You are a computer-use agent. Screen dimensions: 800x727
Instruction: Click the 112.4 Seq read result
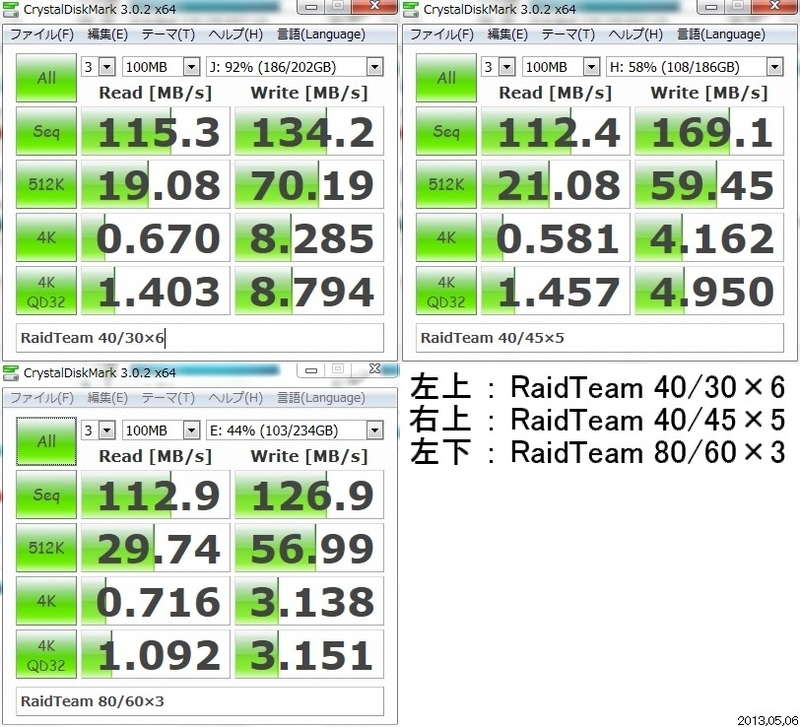(x=556, y=131)
